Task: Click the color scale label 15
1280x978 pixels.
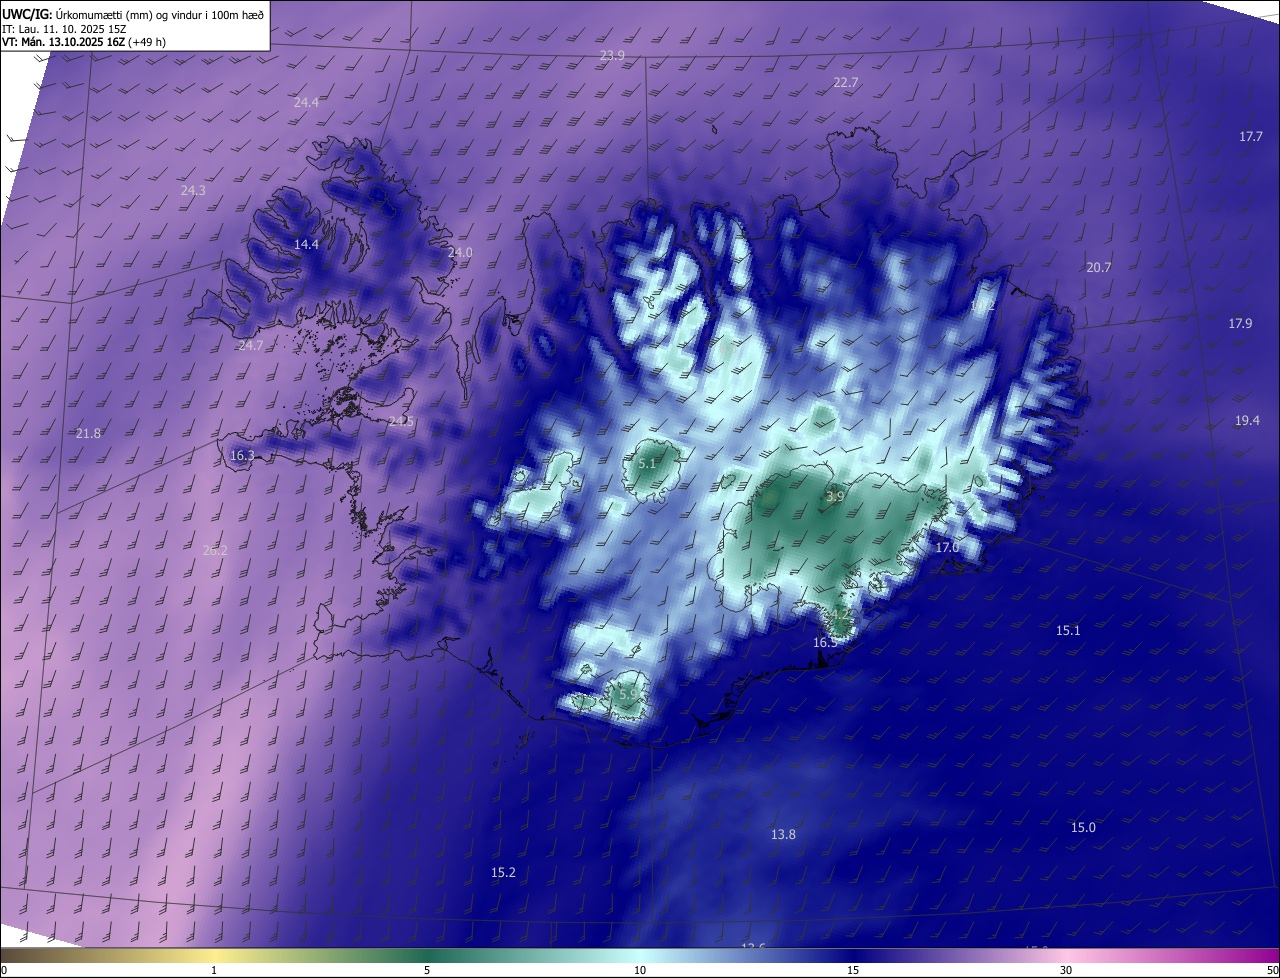Action: click(x=853, y=971)
